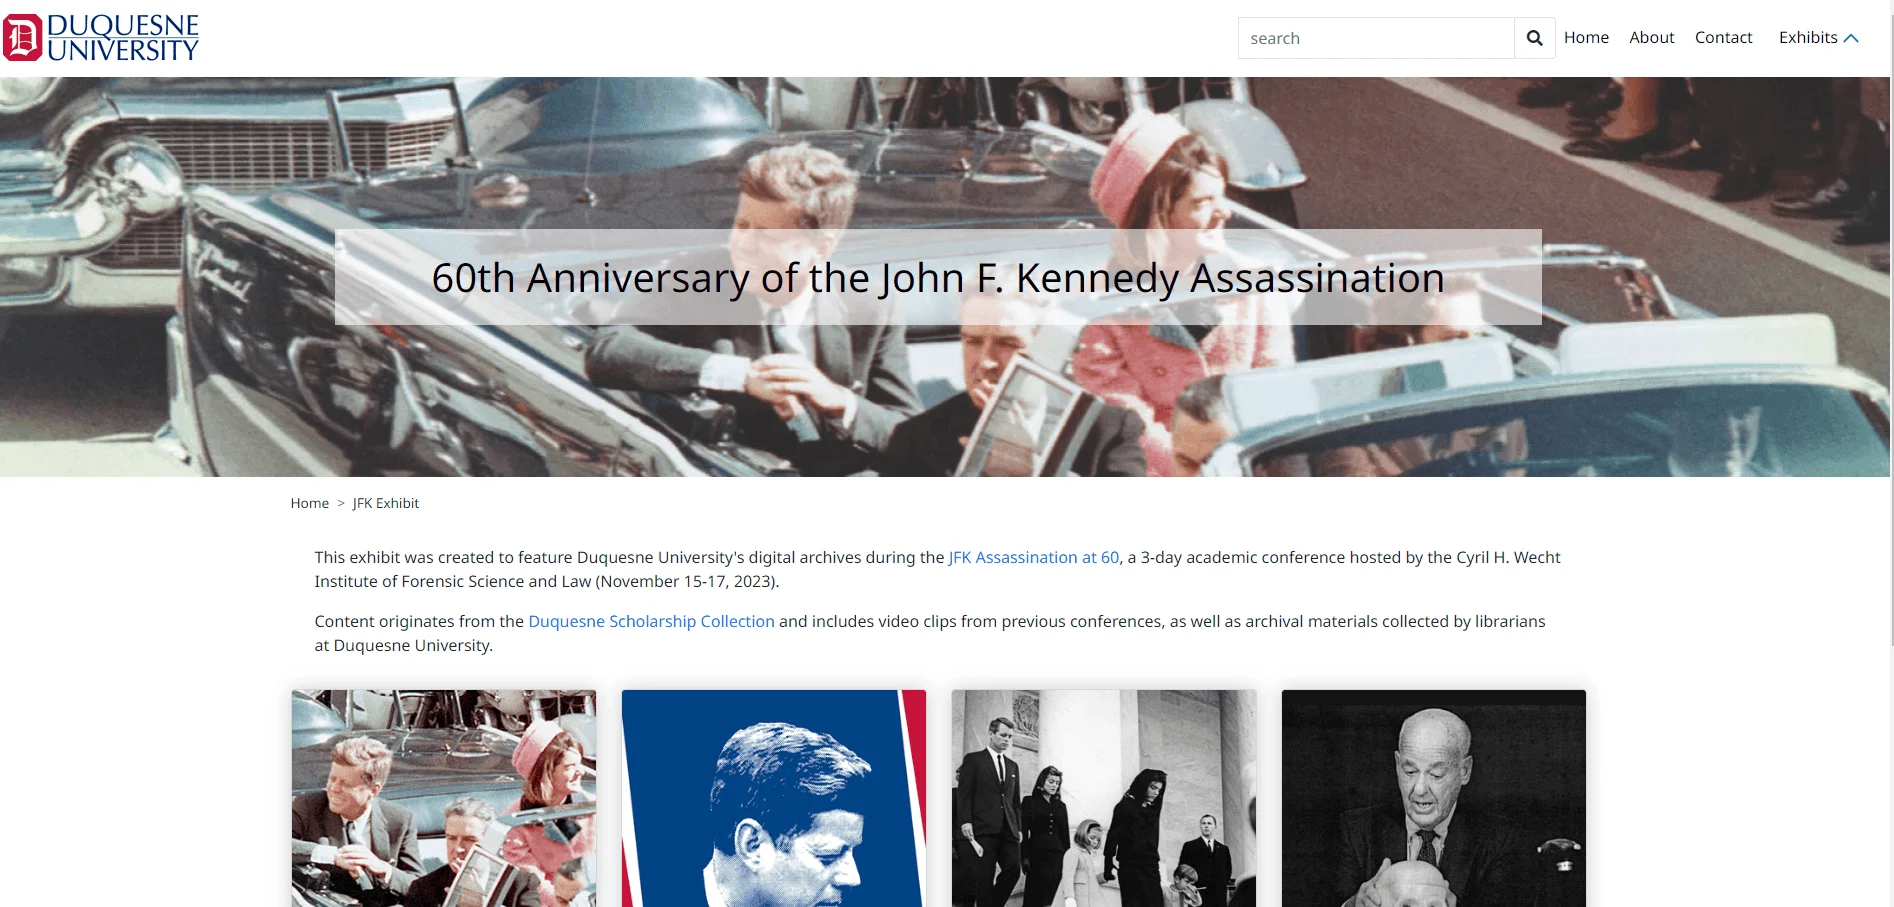Viewport: 1894px width, 907px height.
Task: Open the Home navigation item
Action: click(x=1586, y=38)
